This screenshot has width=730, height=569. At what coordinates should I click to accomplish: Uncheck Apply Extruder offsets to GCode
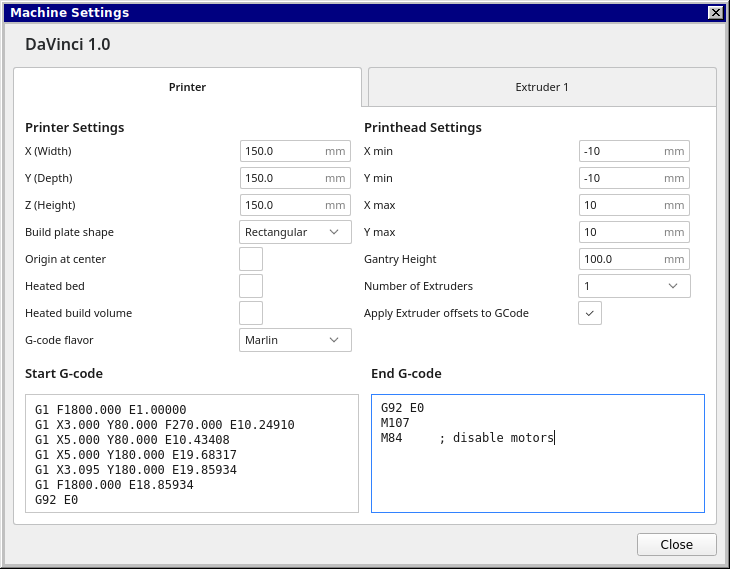pyautogui.click(x=590, y=313)
